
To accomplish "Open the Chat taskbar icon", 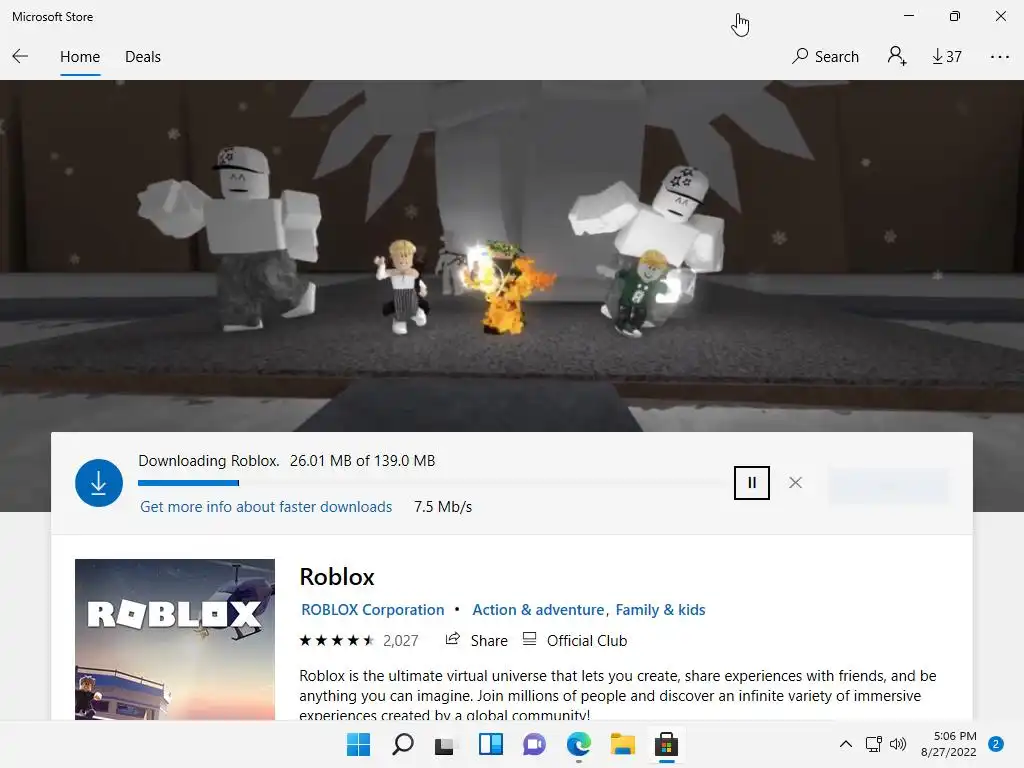I will [534, 744].
